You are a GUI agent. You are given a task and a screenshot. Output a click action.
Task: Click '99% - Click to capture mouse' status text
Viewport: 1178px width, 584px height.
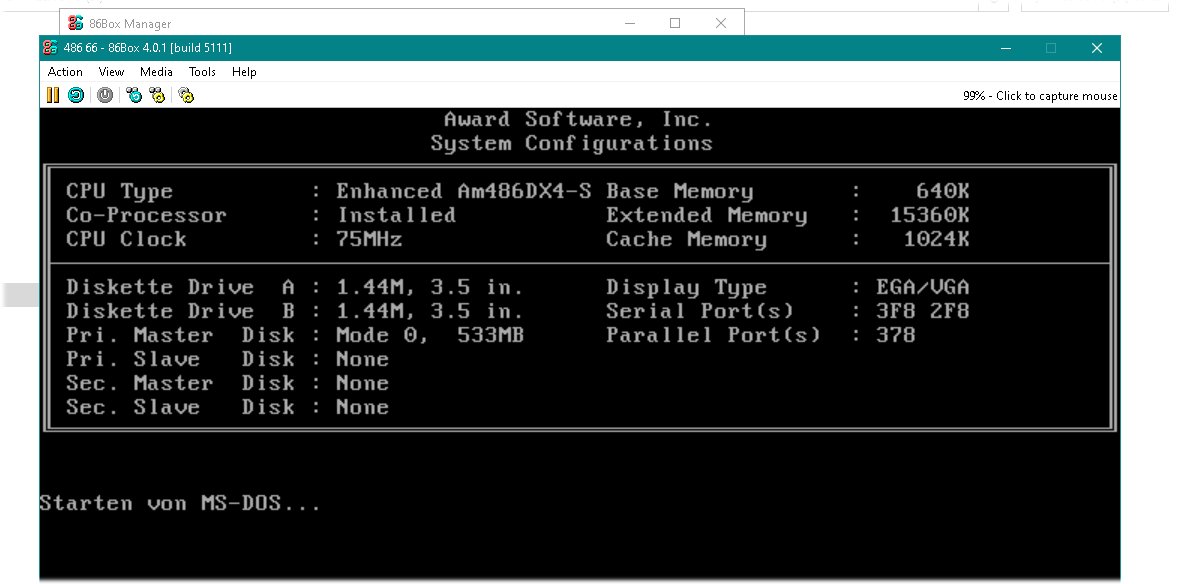(1040, 95)
